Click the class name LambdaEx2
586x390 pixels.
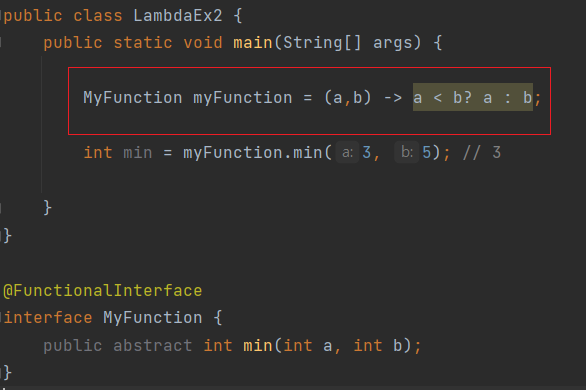pyautogui.click(x=178, y=16)
